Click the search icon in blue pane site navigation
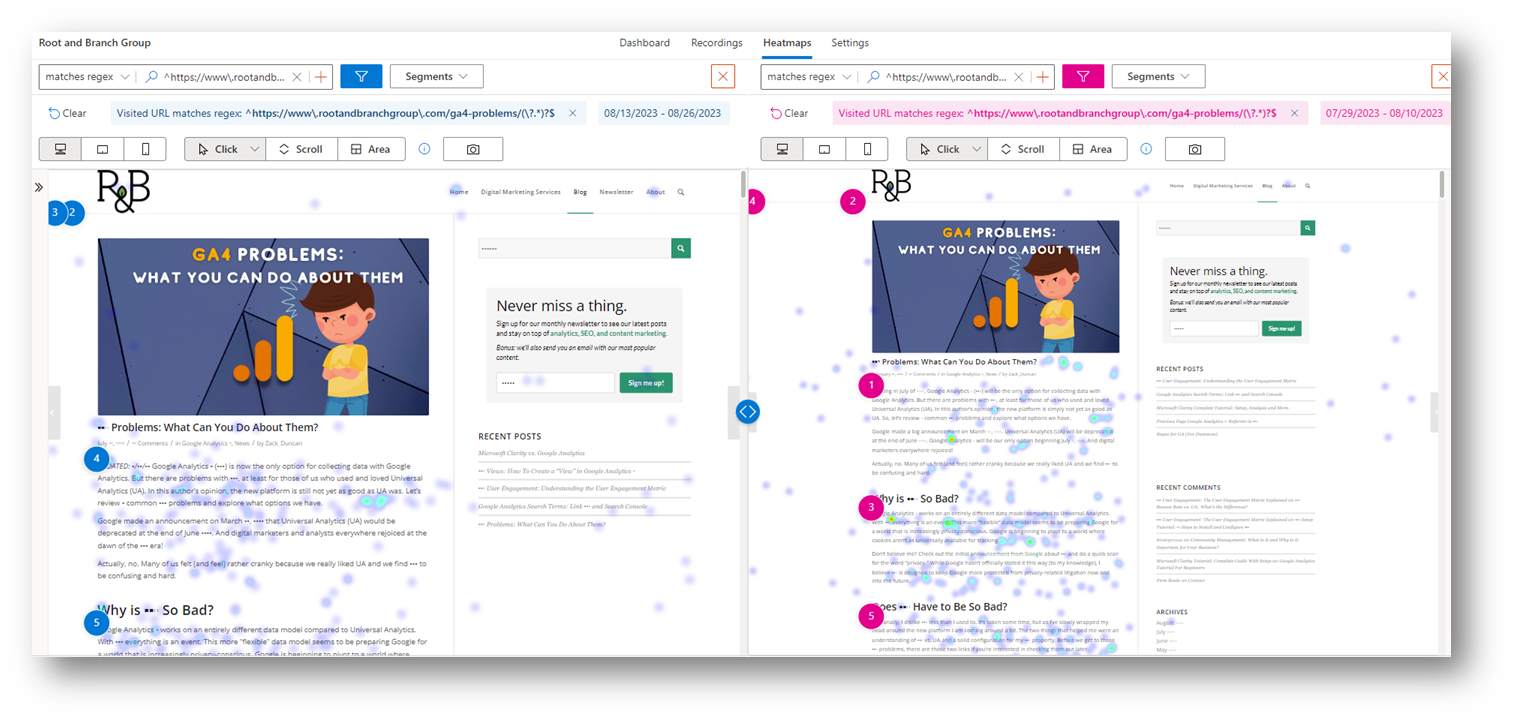Viewport: 1516px width, 722px height. click(x=681, y=191)
